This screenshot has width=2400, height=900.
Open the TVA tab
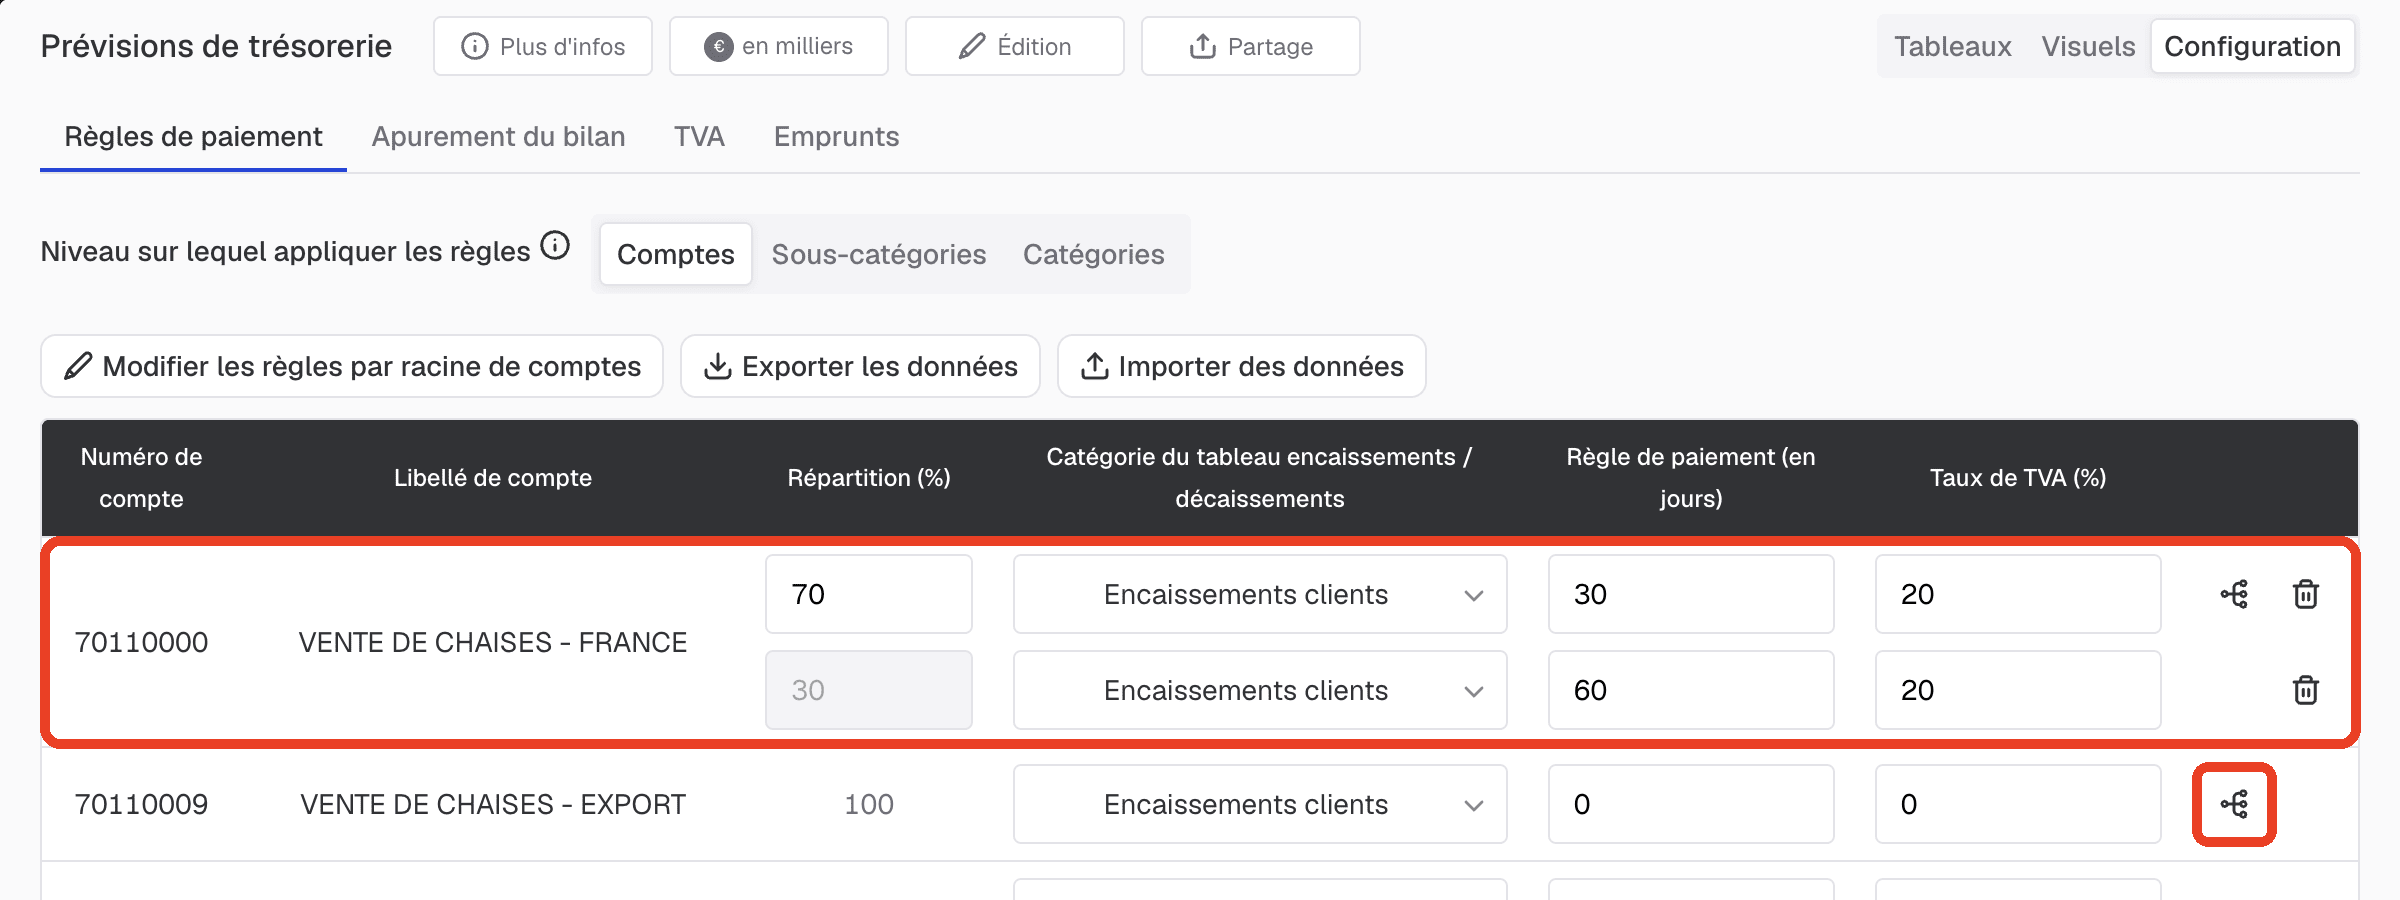[x=699, y=137]
